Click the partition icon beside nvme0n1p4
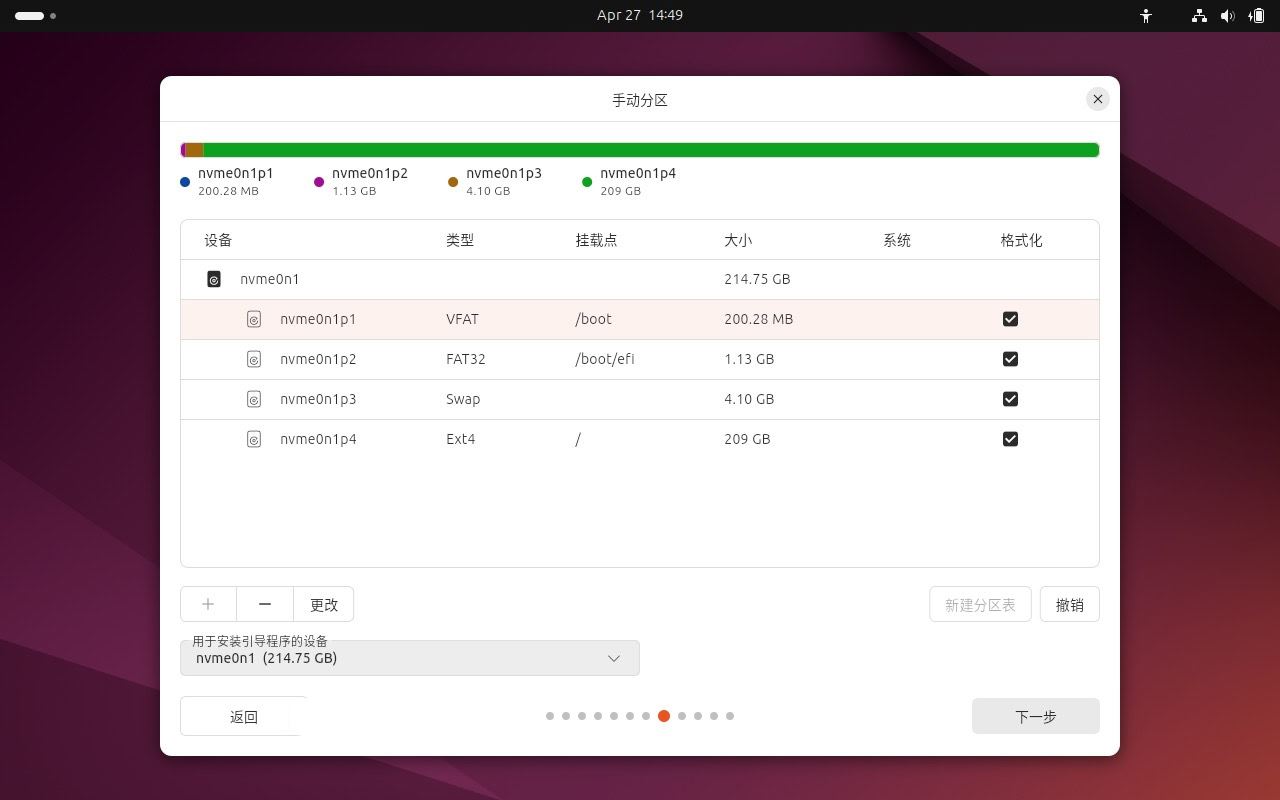 pyautogui.click(x=254, y=438)
